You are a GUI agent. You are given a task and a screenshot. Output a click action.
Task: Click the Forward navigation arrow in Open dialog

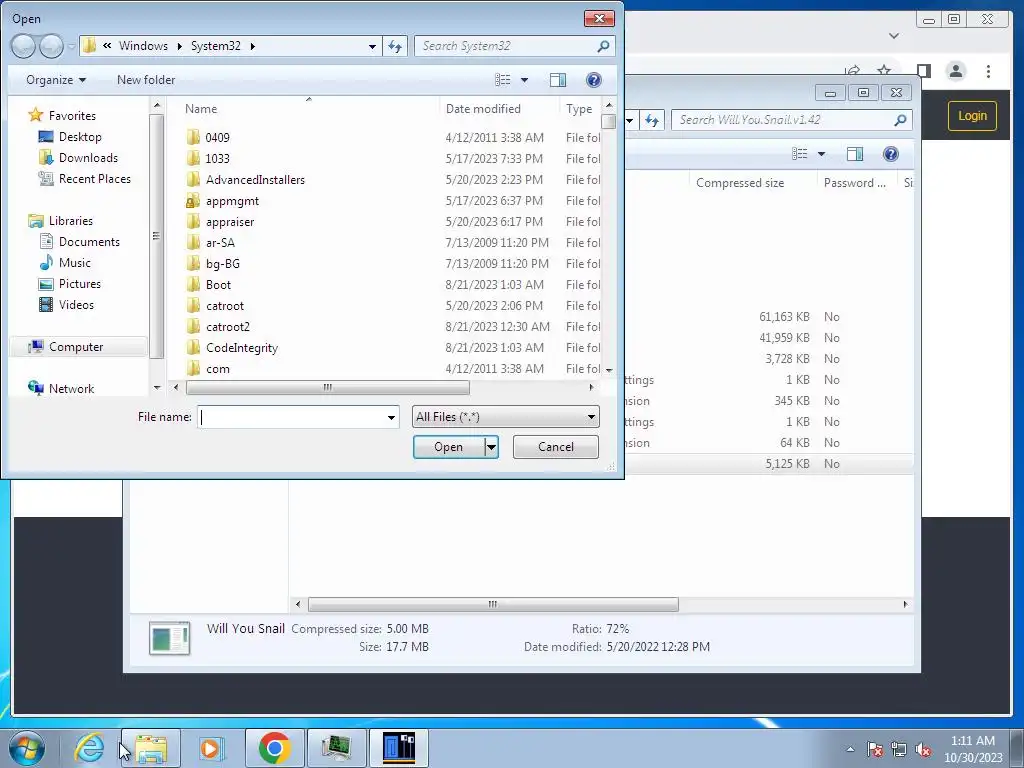pyautogui.click(x=51, y=46)
